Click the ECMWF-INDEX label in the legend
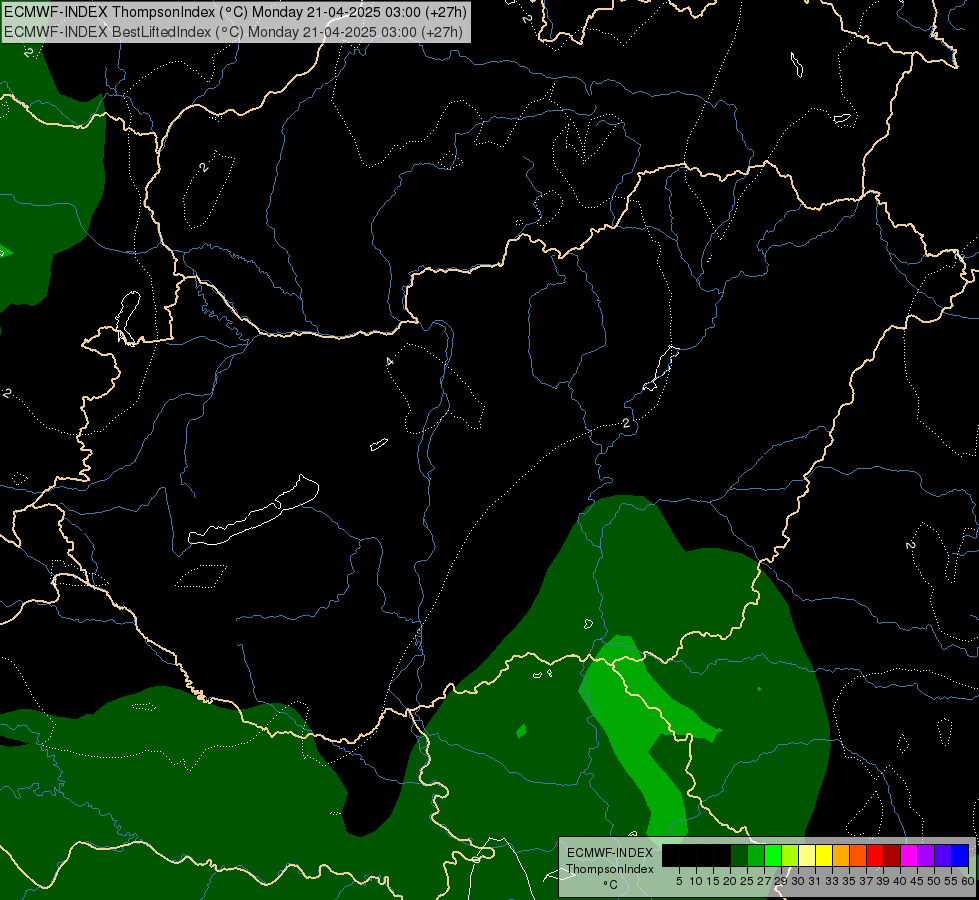 (x=609, y=853)
